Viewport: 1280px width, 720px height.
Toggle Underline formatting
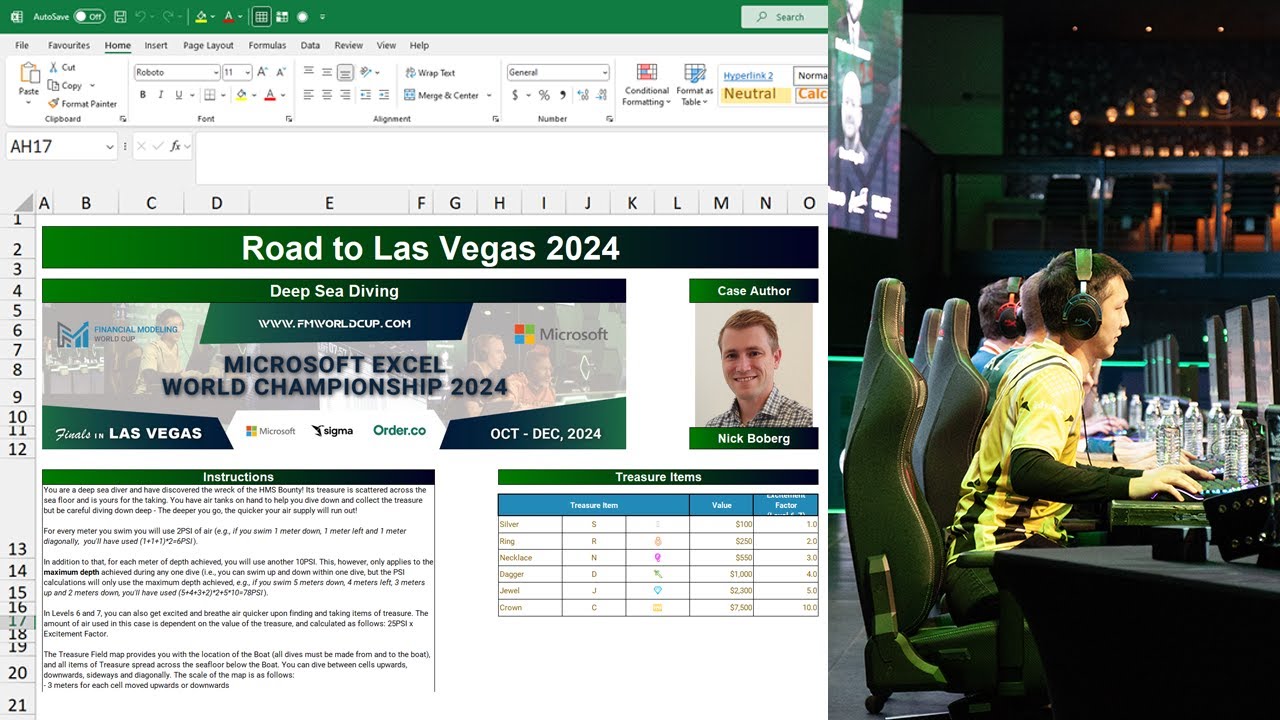[179, 95]
